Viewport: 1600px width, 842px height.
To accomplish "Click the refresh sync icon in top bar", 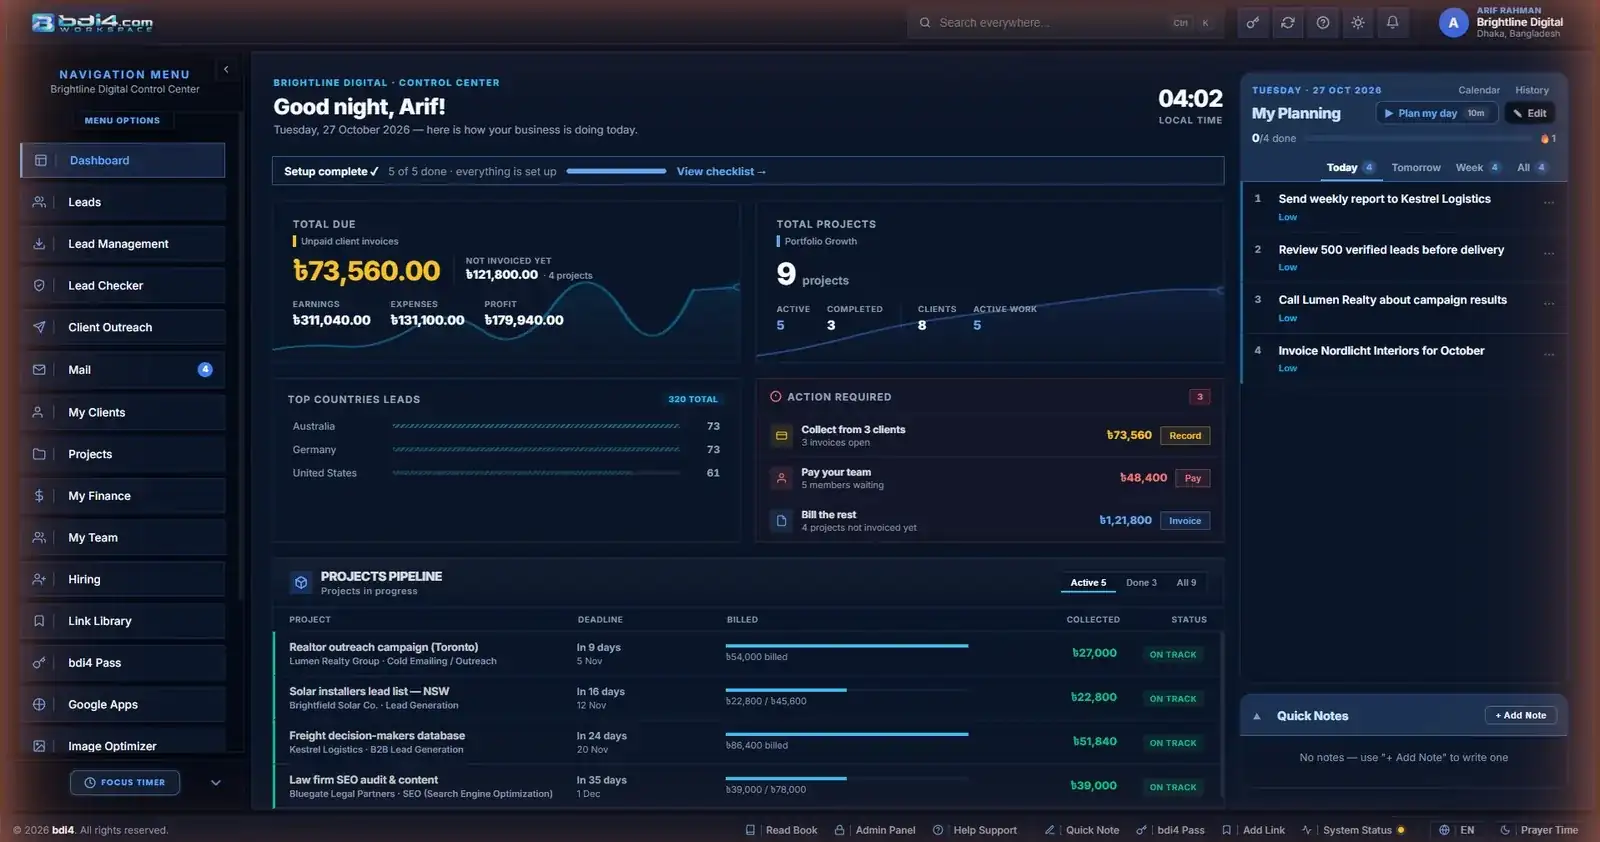I will click(1288, 22).
